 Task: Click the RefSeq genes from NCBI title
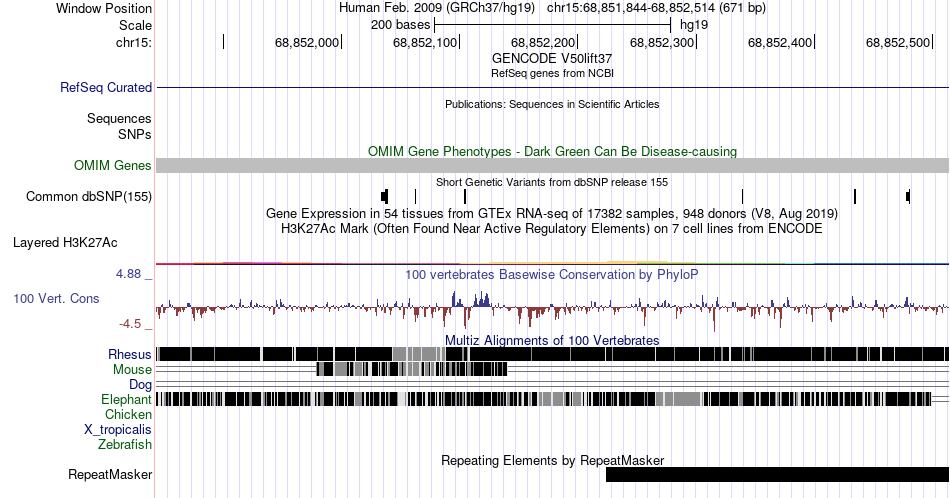click(552, 73)
